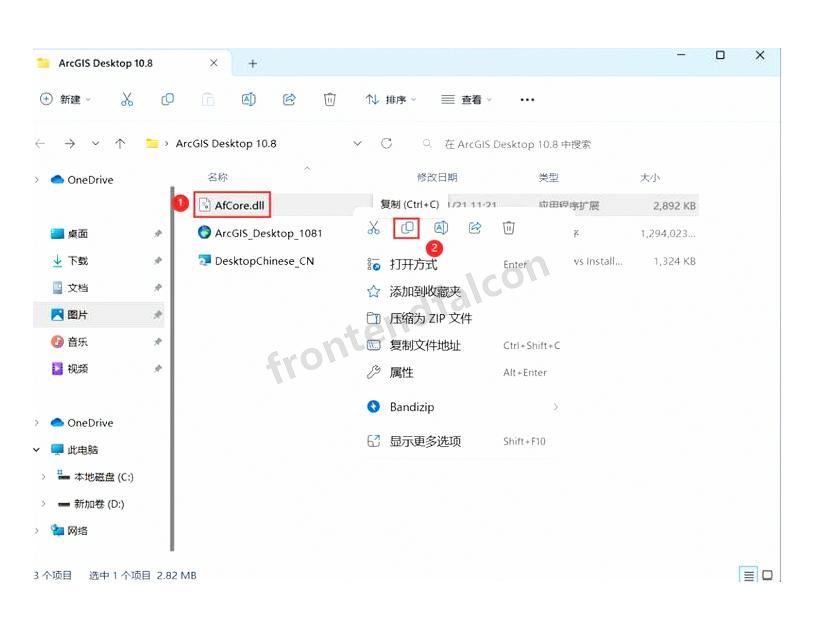Unpin 音乐 from quick access
Image resolution: width=815 pixels, height=630 pixels.
(157, 342)
